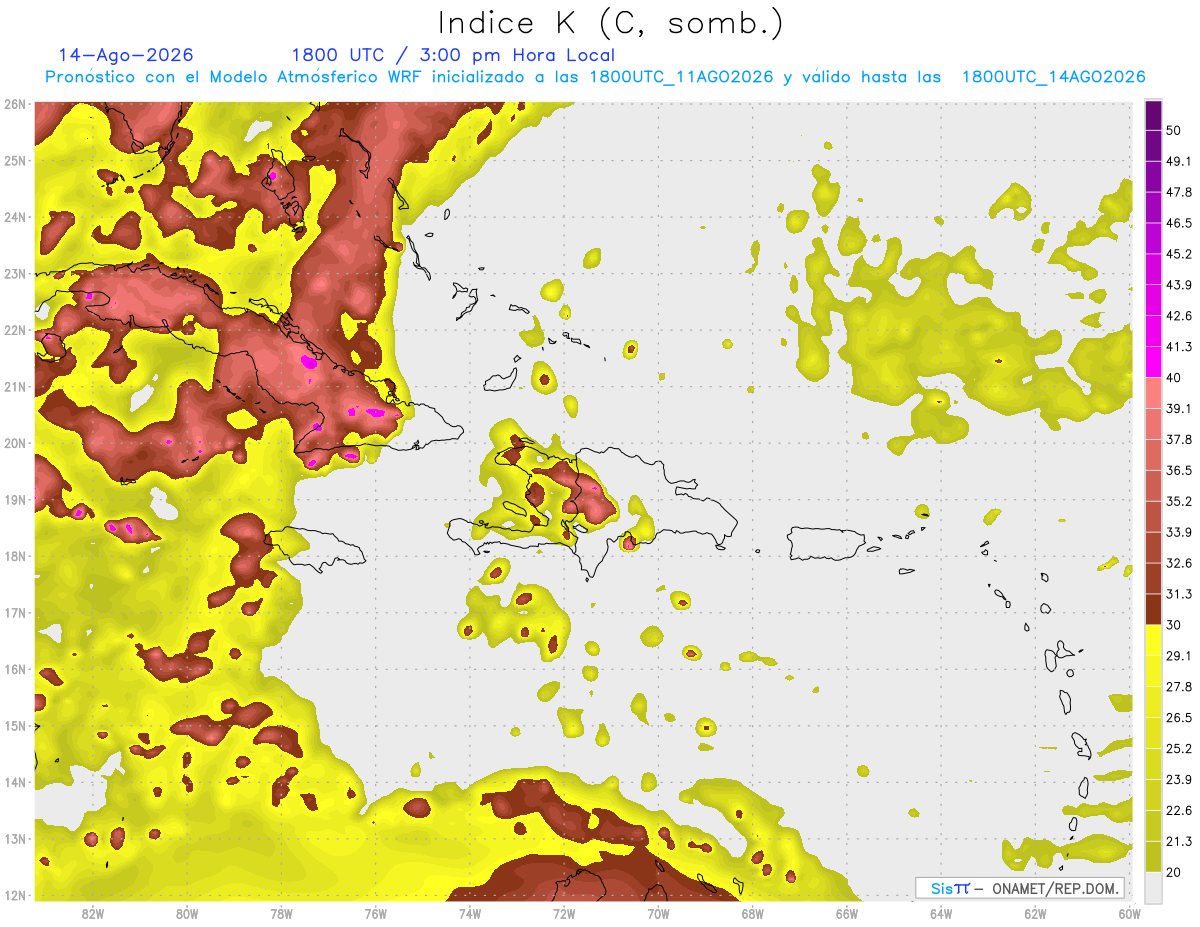Click the 'Pronostico con el Modelo Atmosferico WRF' line
The width and height of the screenshot is (1200, 927).
coord(595,77)
